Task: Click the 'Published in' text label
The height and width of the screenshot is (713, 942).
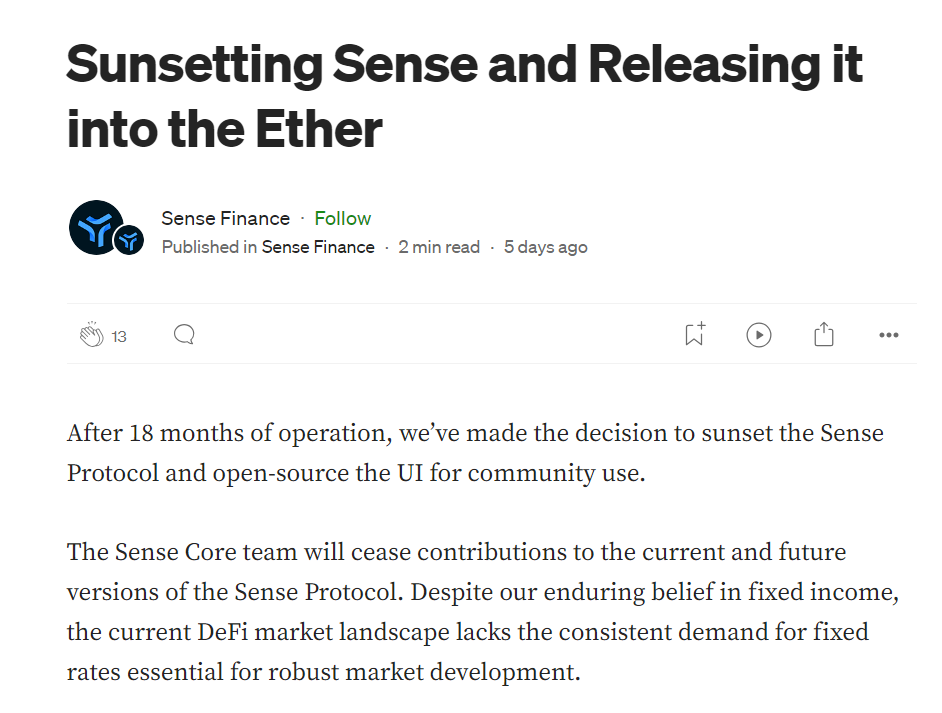Action: (x=210, y=247)
